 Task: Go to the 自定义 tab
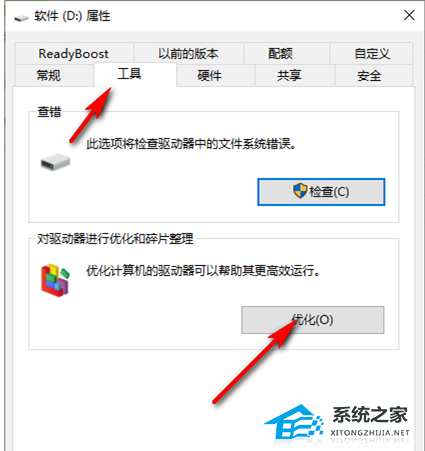tap(371, 53)
